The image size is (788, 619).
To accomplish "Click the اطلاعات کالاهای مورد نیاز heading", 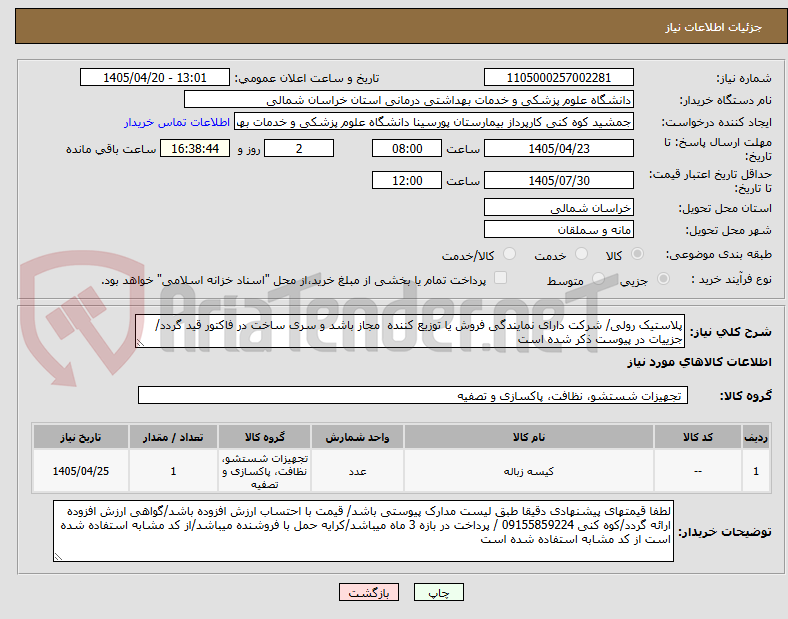I will click(699, 362).
